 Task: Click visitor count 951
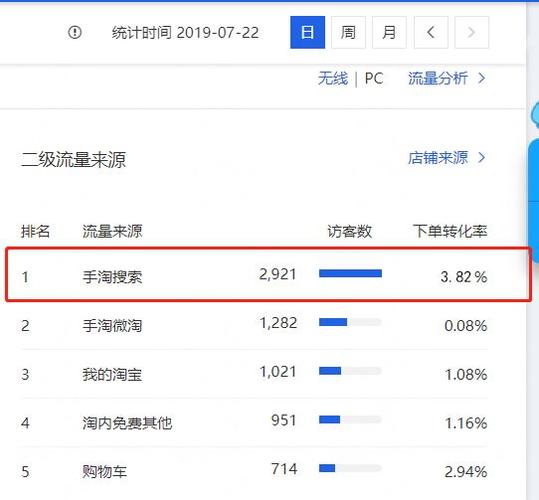[284, 420]
